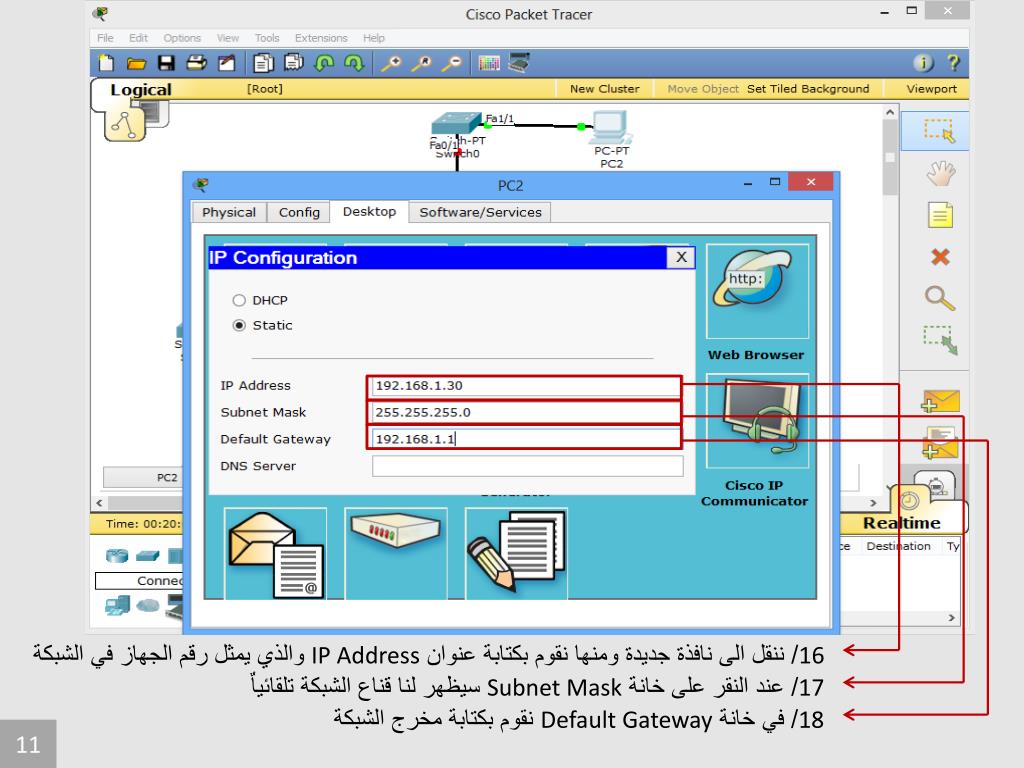Choose the Move Layout hand tool
The width and height of the screenshot is (1024, 768).
pyautogui.click(x=940, y=173)
